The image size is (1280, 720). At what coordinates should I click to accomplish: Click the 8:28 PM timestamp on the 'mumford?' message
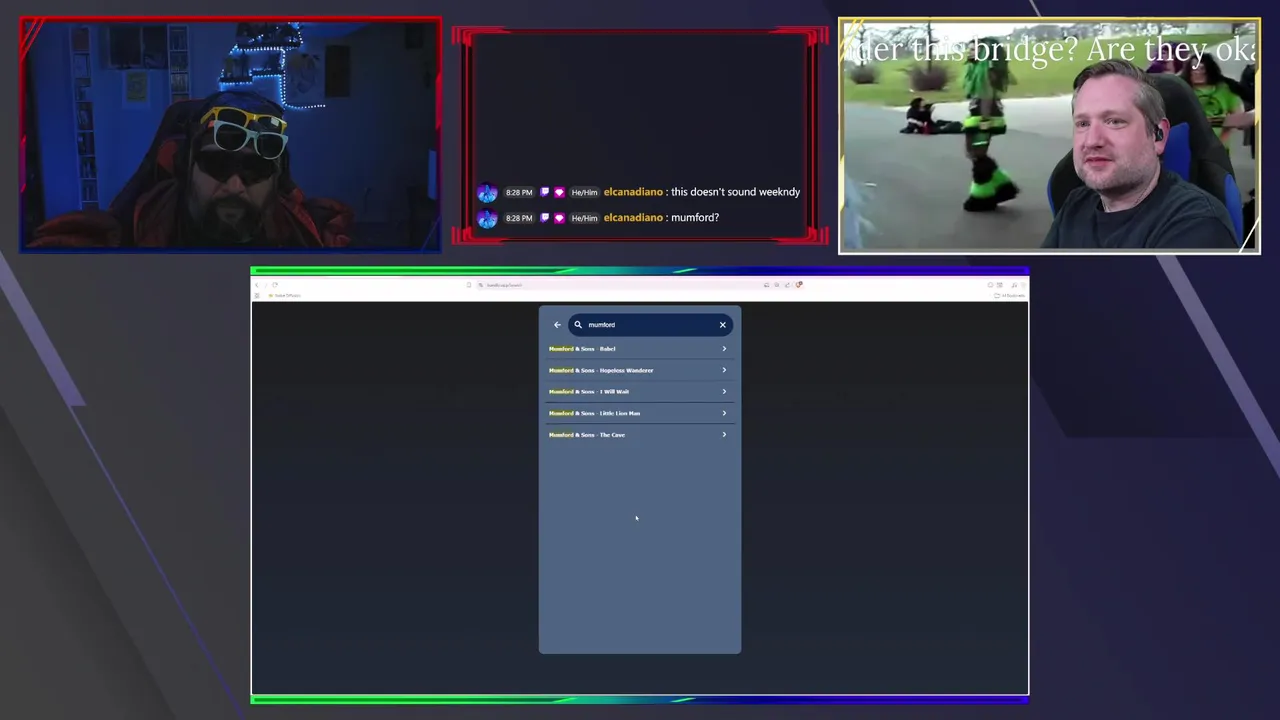519,218
